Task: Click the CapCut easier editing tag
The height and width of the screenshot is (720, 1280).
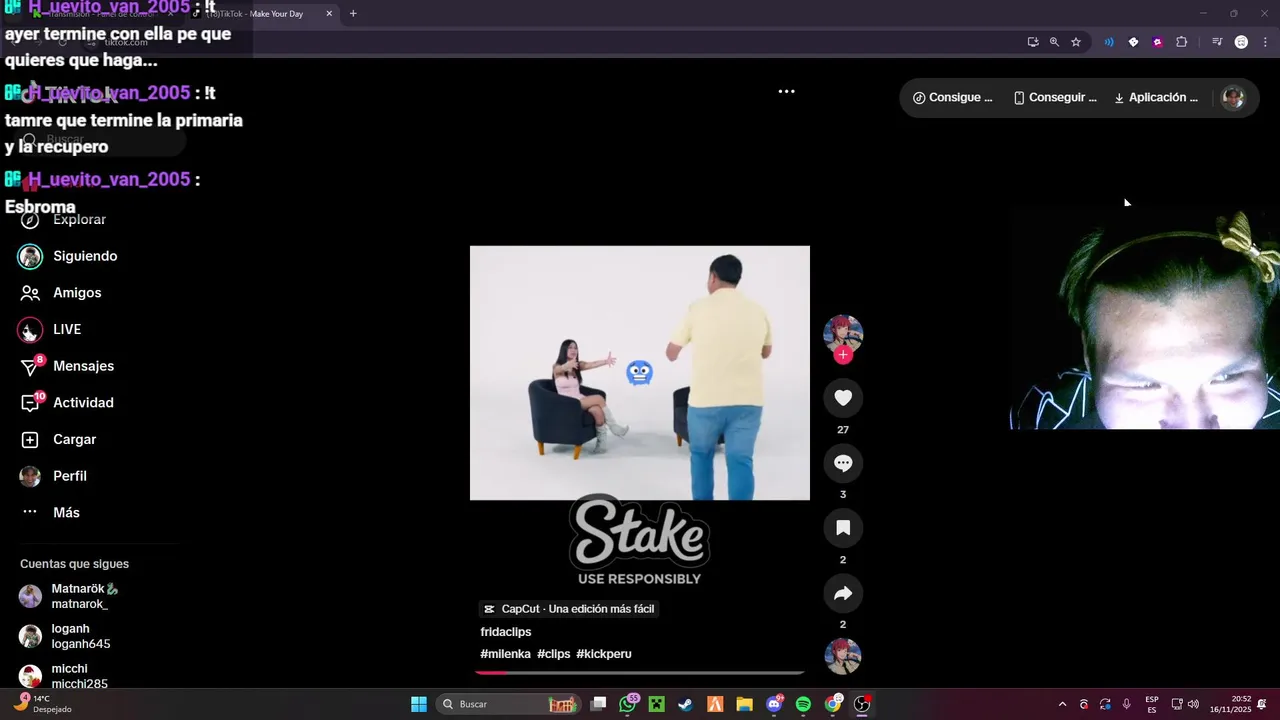Action: click(569, 609)
